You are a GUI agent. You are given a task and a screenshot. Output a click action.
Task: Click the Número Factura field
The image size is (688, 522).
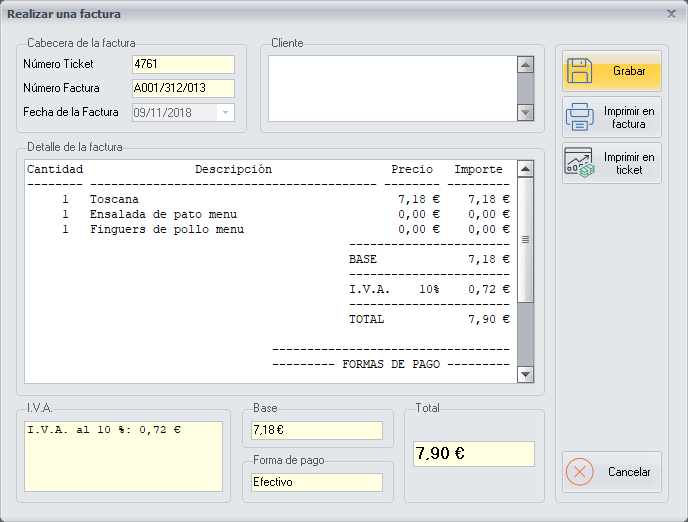183,88
